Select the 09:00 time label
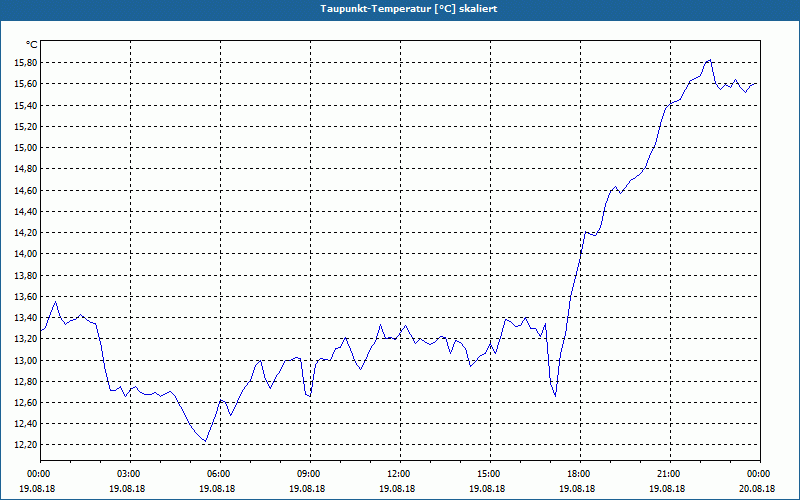 coord(310,473)
